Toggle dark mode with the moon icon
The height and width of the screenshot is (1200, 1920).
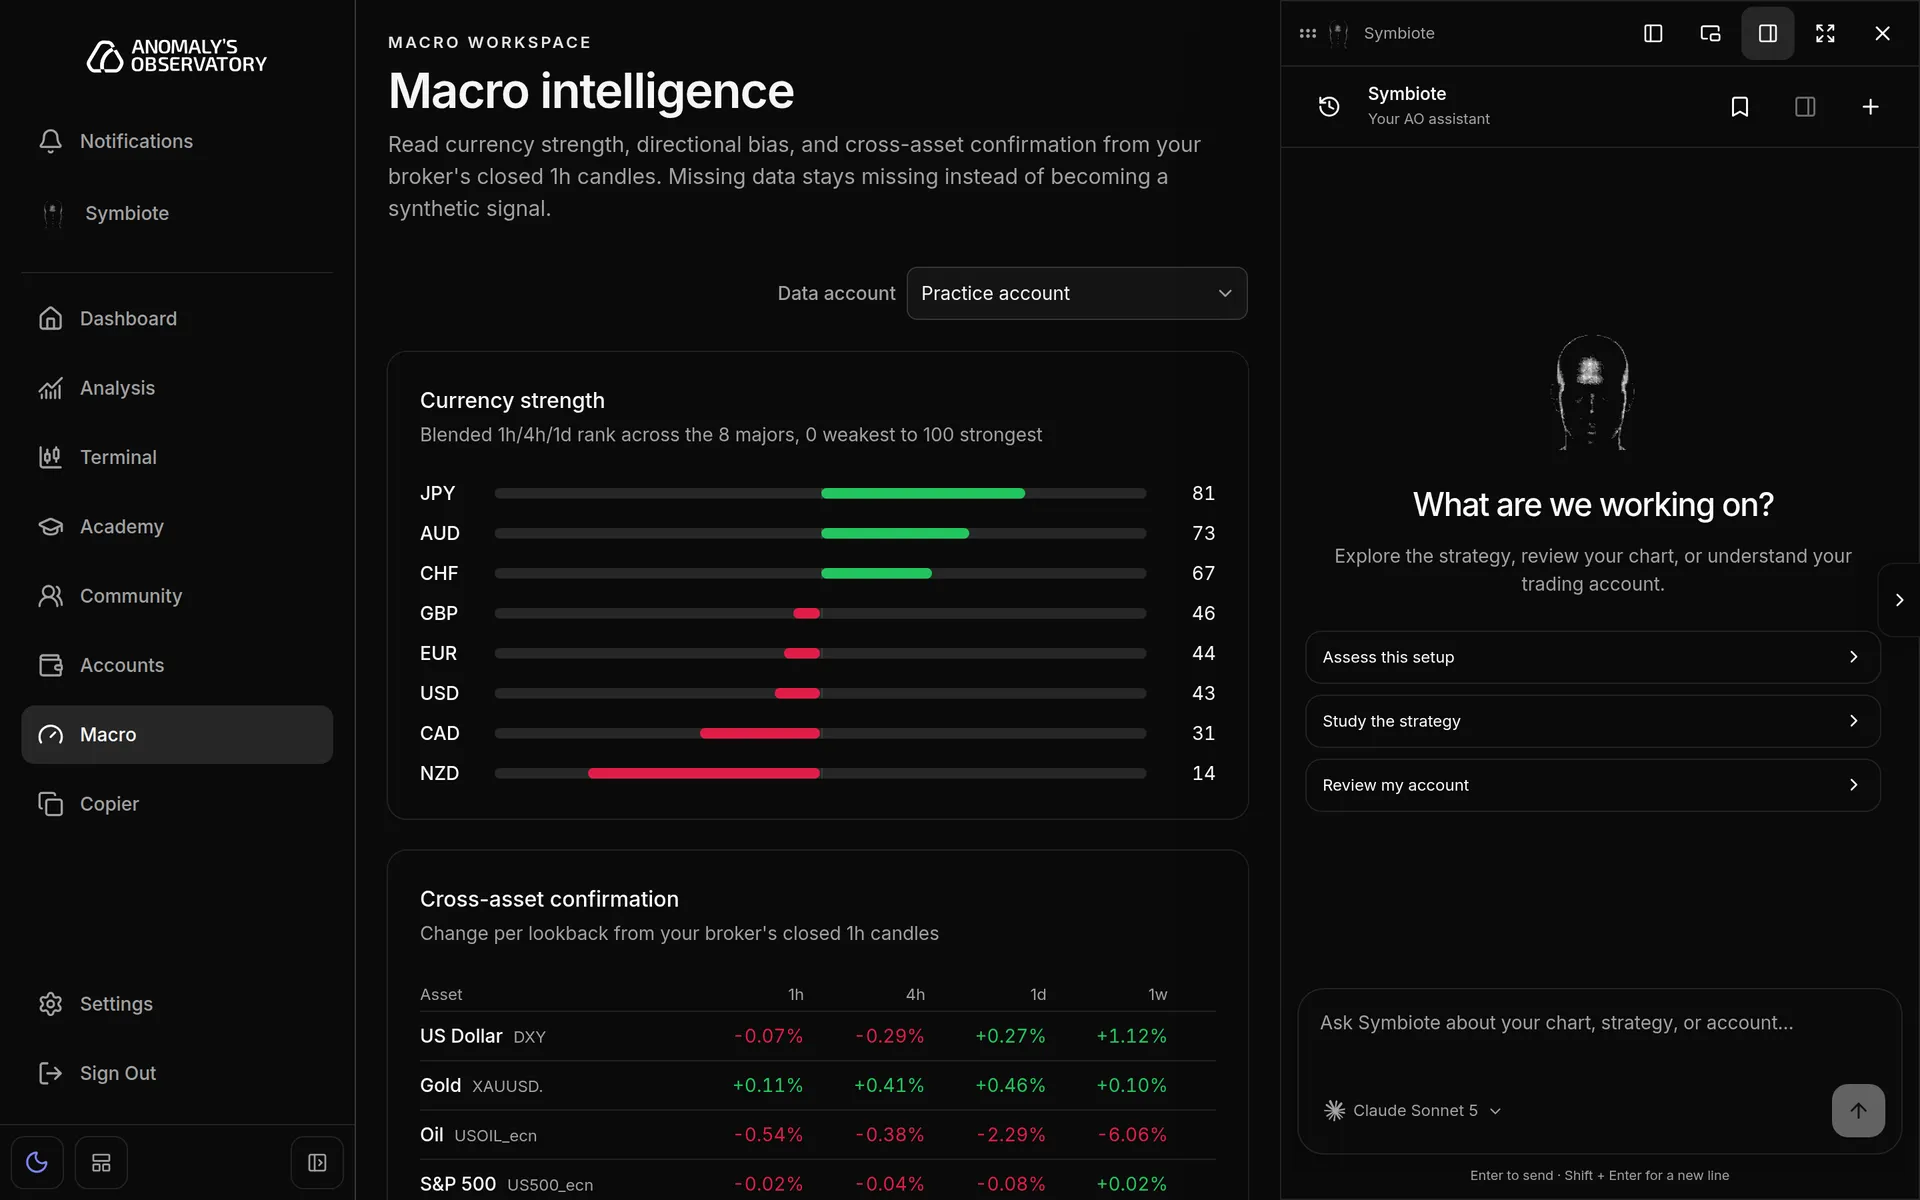pos(37,1163)
